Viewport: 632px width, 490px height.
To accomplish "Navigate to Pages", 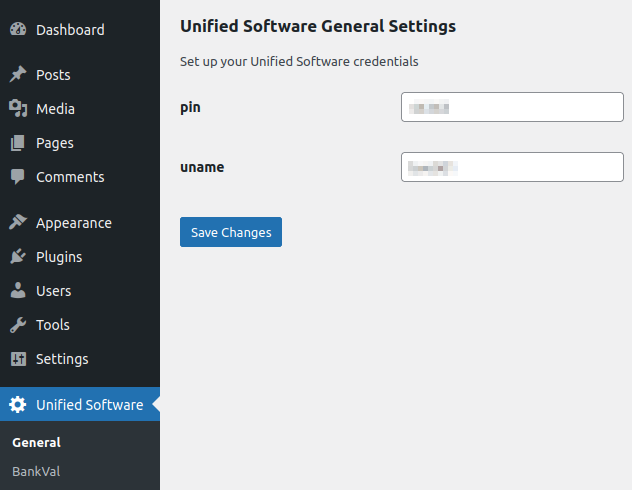I will (55, 143).
